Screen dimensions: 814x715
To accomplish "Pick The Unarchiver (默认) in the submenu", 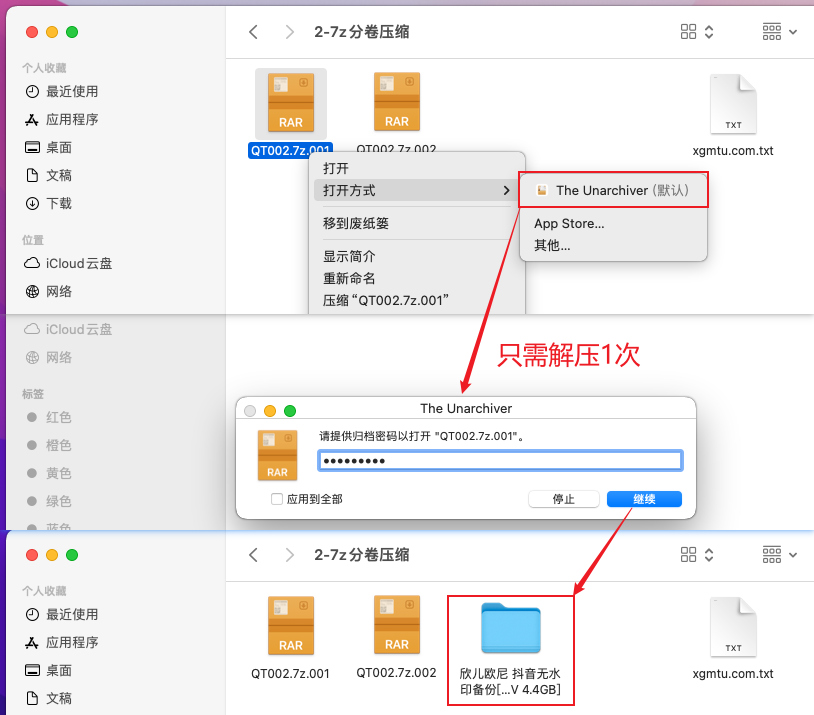I will [x=613, y=191].
